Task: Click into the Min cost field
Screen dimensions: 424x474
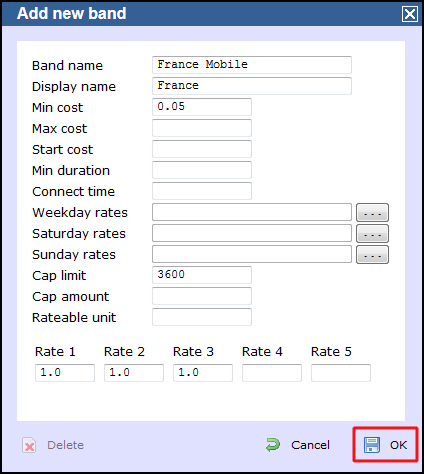Action: [x=202, y=107]
